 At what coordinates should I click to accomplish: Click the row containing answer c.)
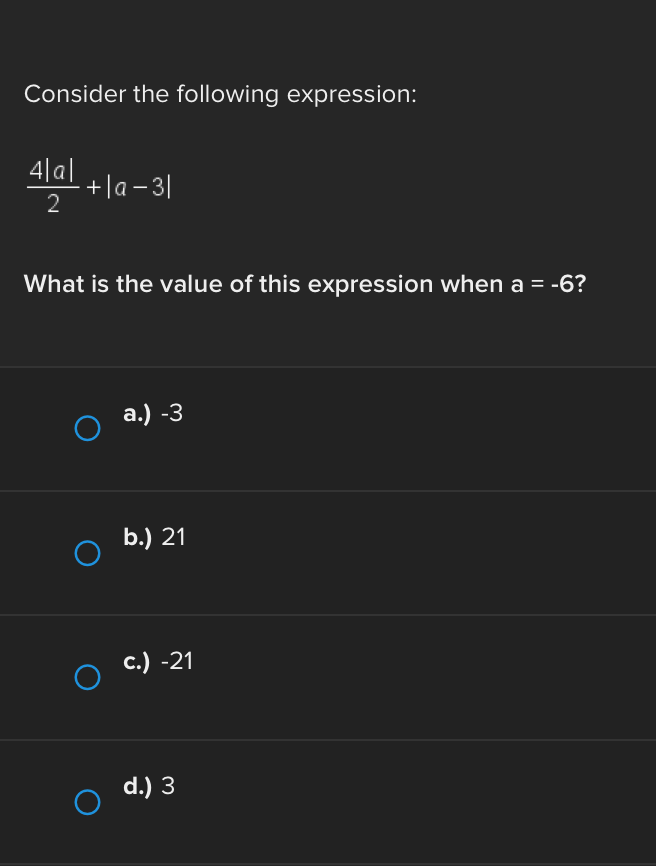pyautogui.click(x=328, y=677)
